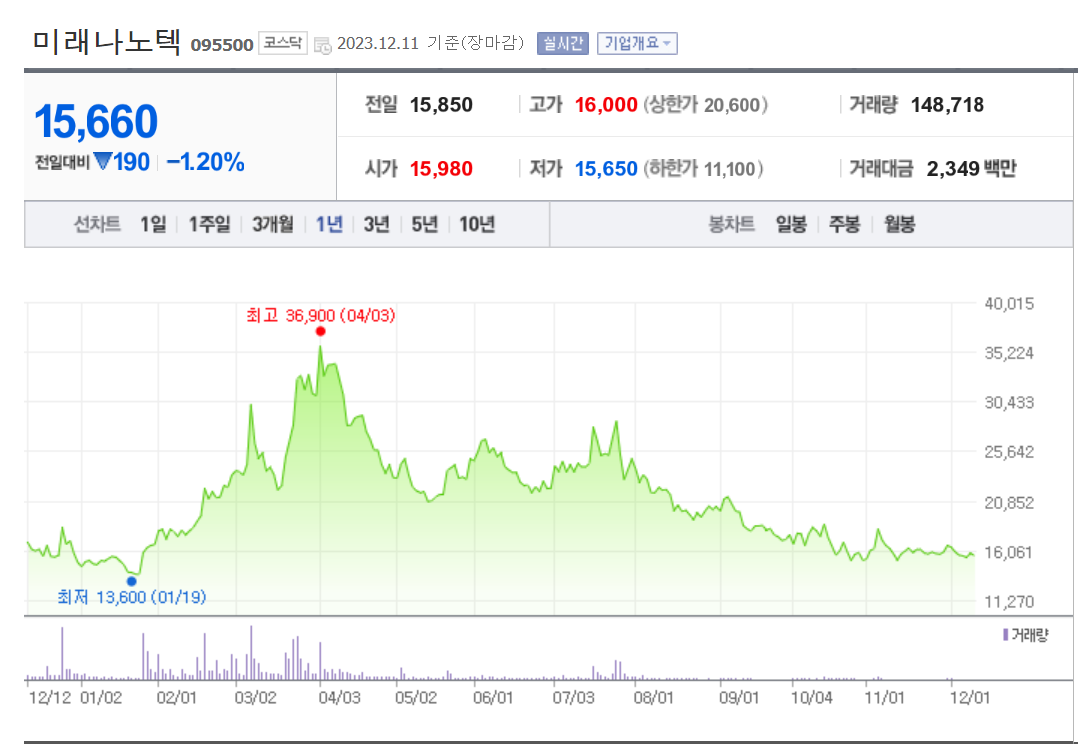Display the 10년 line chart
The height and width of the screenshot is (744, 1078).
pos(477,224)
